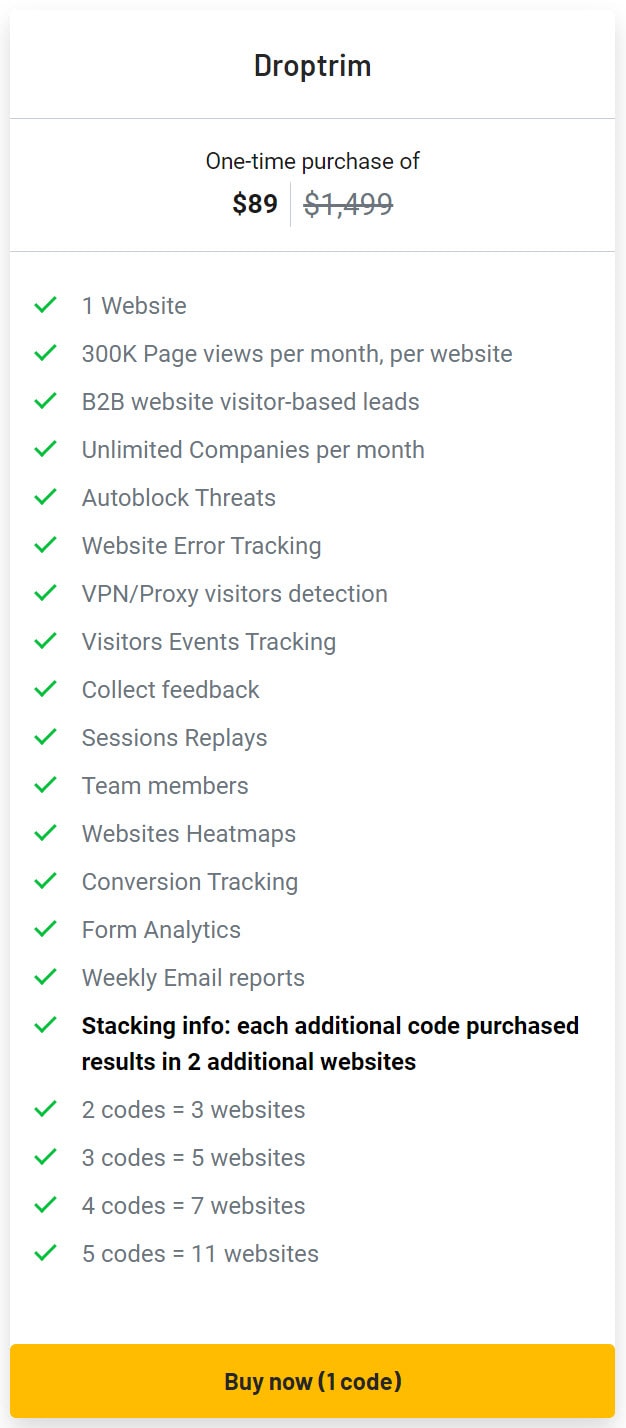
Task: Select the checkmark beside Sessions Replays
Action: pyautogui.click(x=45, y=737)
